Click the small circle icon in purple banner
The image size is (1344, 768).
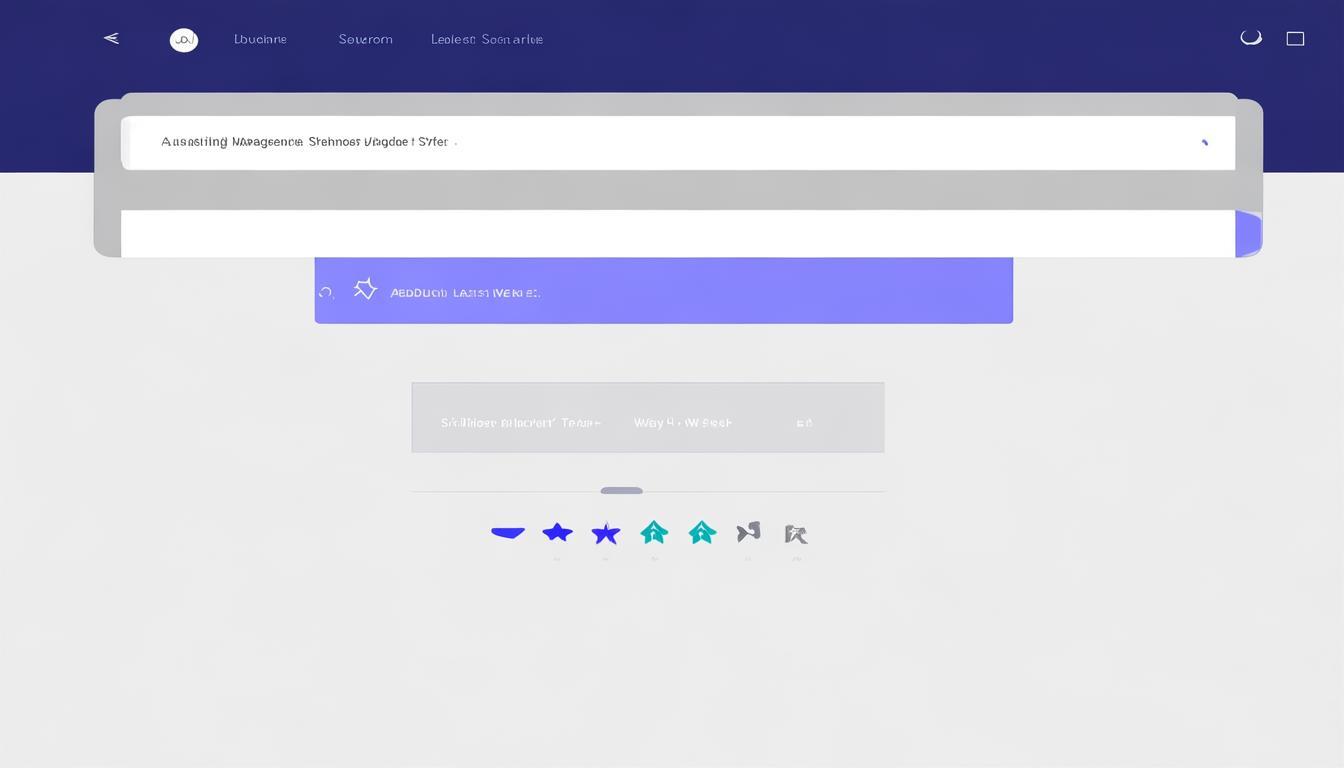pos(325,293)
